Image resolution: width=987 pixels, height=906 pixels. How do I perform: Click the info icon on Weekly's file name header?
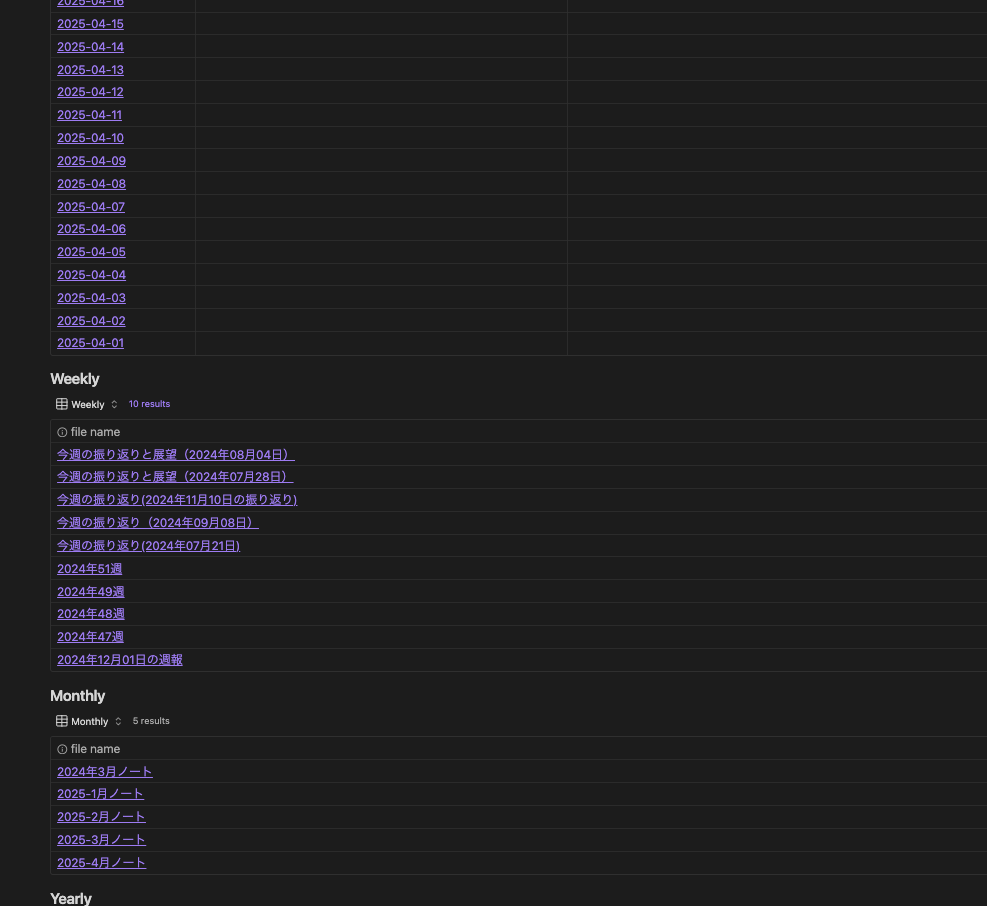(62, 431)
